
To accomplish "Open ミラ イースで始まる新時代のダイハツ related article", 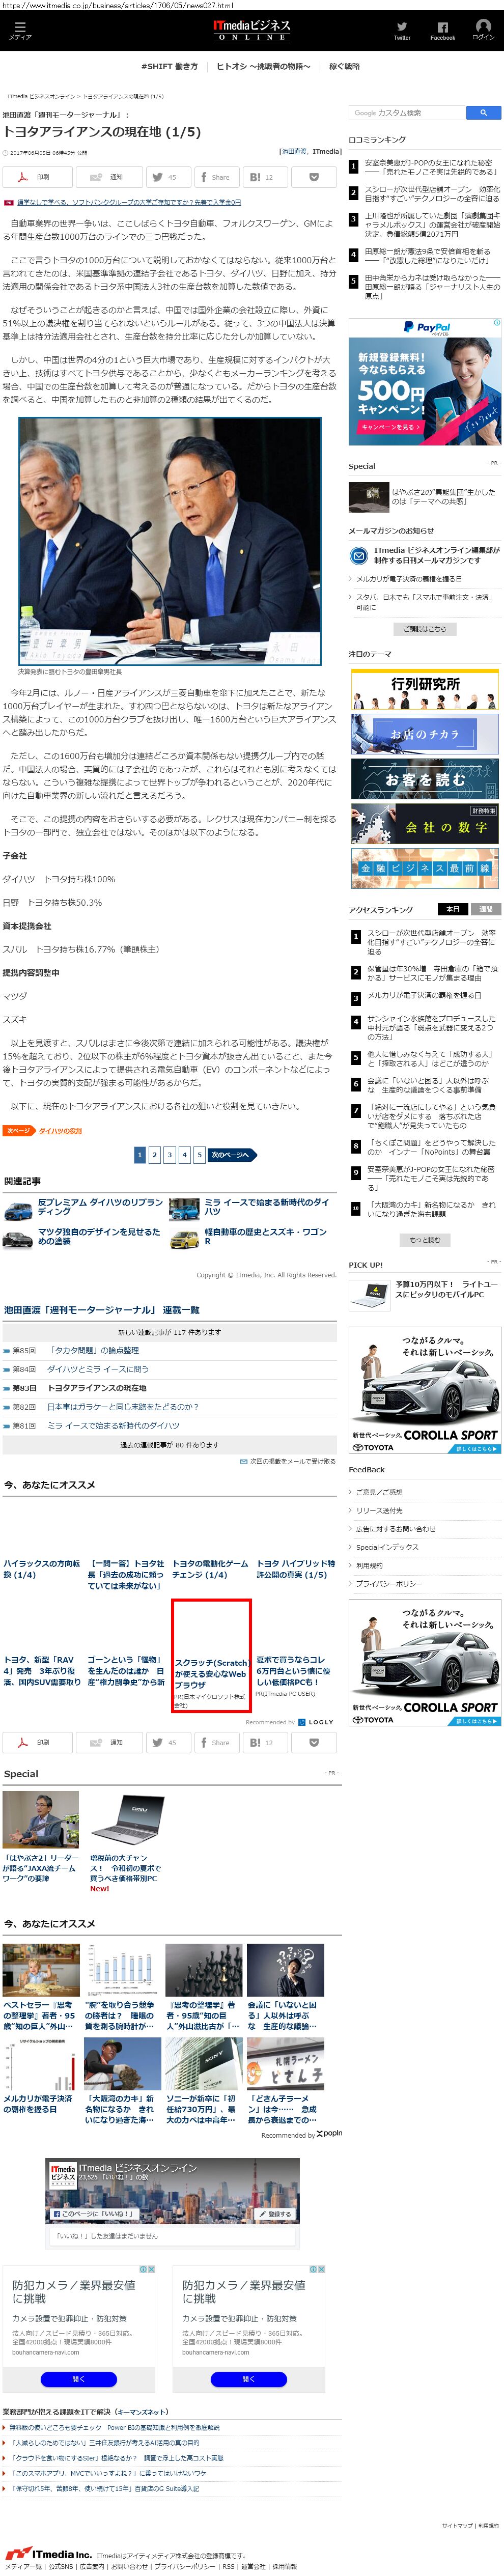I will (268, 1207).
